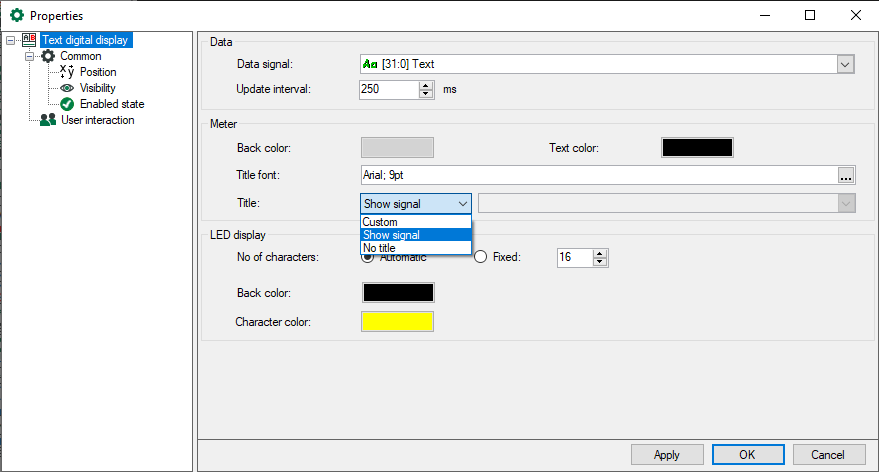Click the Cancel button
The width and height of the screenshot is (879, 472).
click(x=828, y=455)
